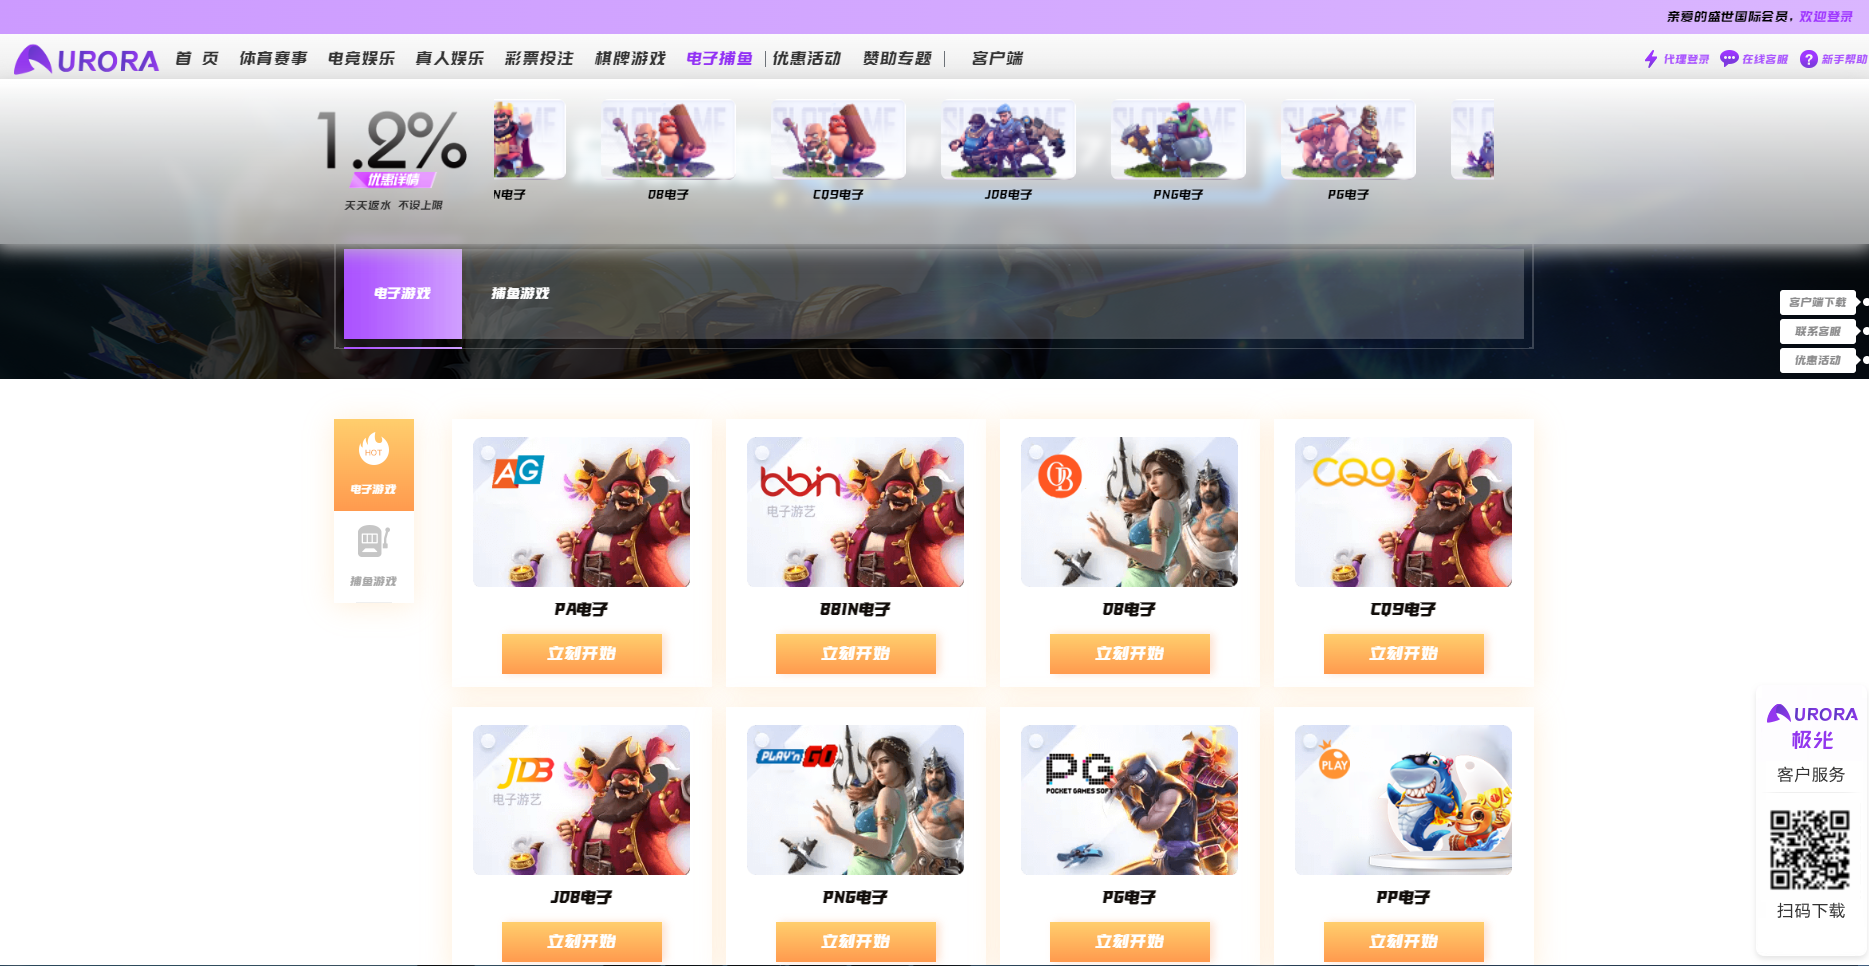The height and width of the screenshot is (966, 1869).
Task: Click 立刻开始 under JDB电子 card
Action: (582, 942)
